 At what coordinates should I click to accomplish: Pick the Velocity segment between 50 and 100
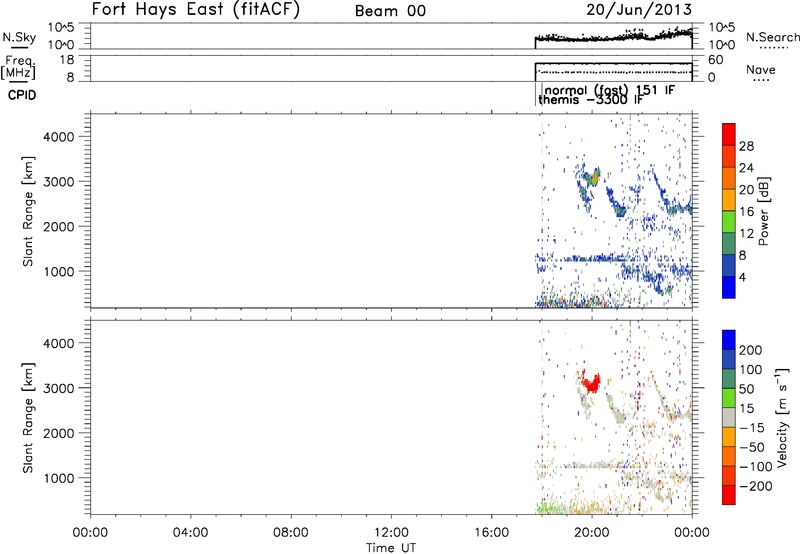pyautogui.click(x=729, y=379)
